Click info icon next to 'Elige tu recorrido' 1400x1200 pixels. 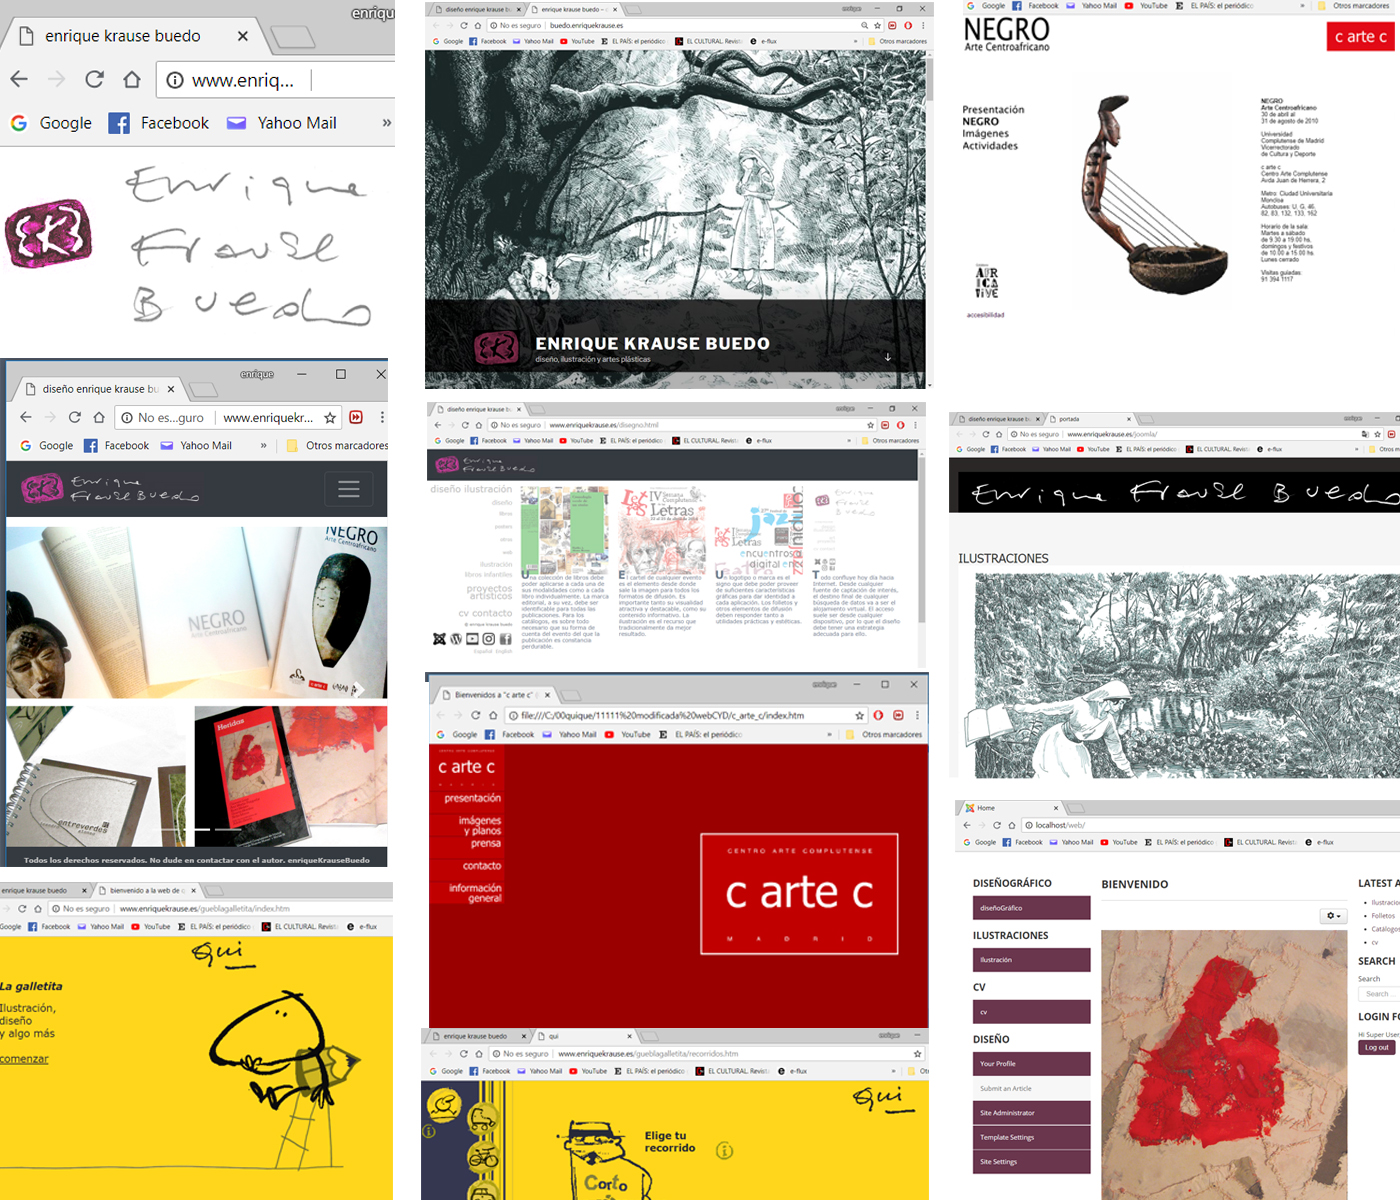click(725, 1151)
